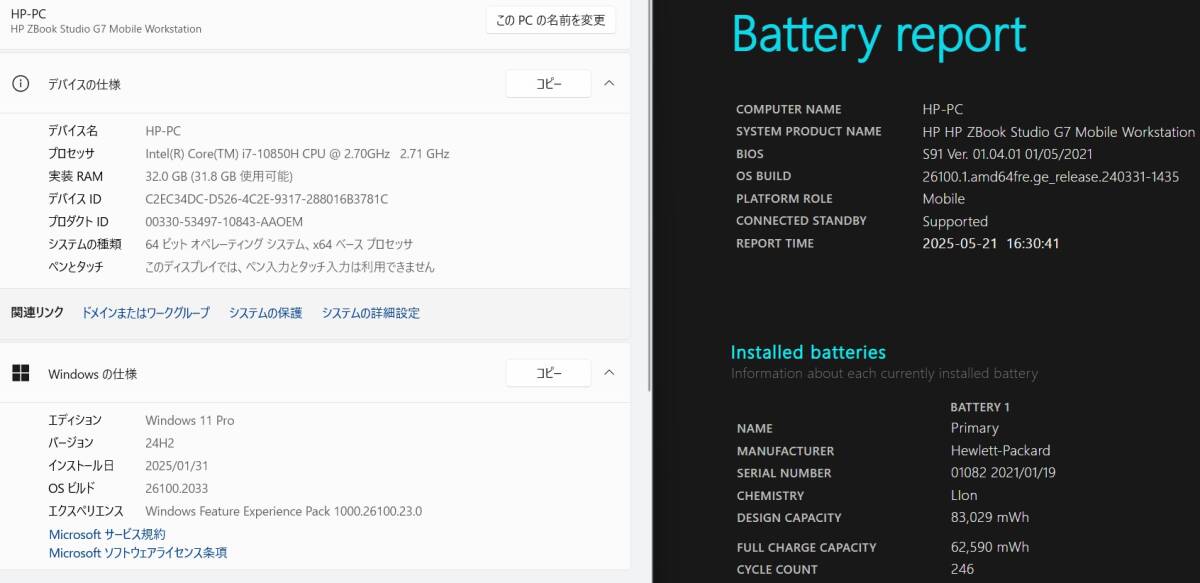Select the processor value Intel Core i7-10850H
This screenshot has height=583, width=1200.
(297, 154)
